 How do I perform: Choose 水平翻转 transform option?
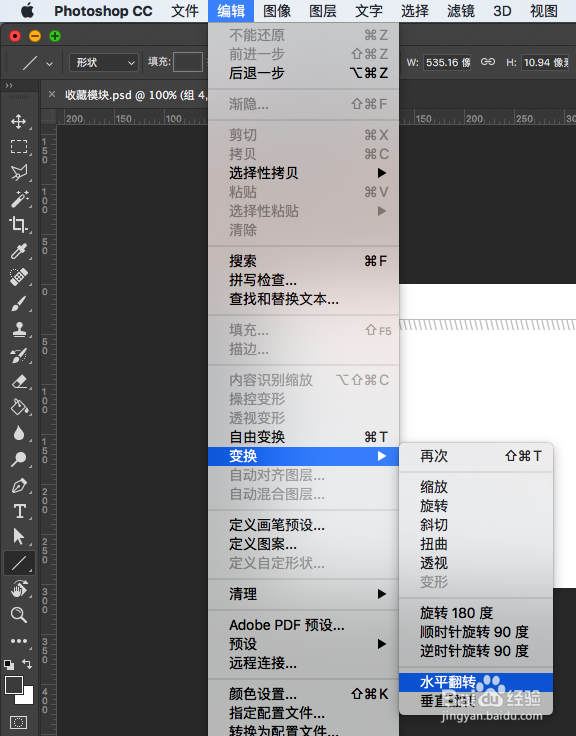[x=476, y=682]
